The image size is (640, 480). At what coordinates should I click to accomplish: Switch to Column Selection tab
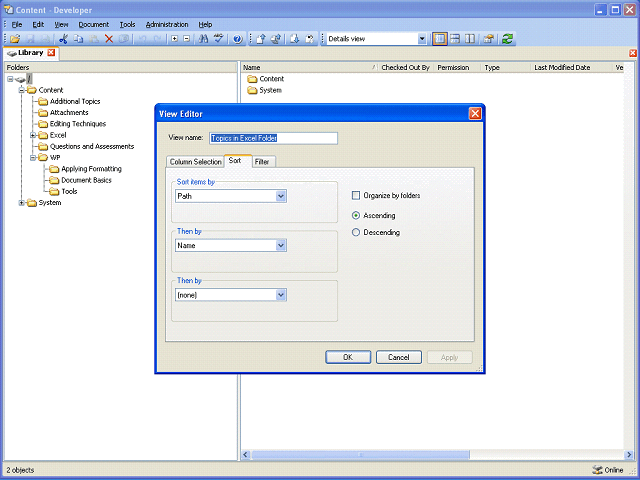coord(196,162)
